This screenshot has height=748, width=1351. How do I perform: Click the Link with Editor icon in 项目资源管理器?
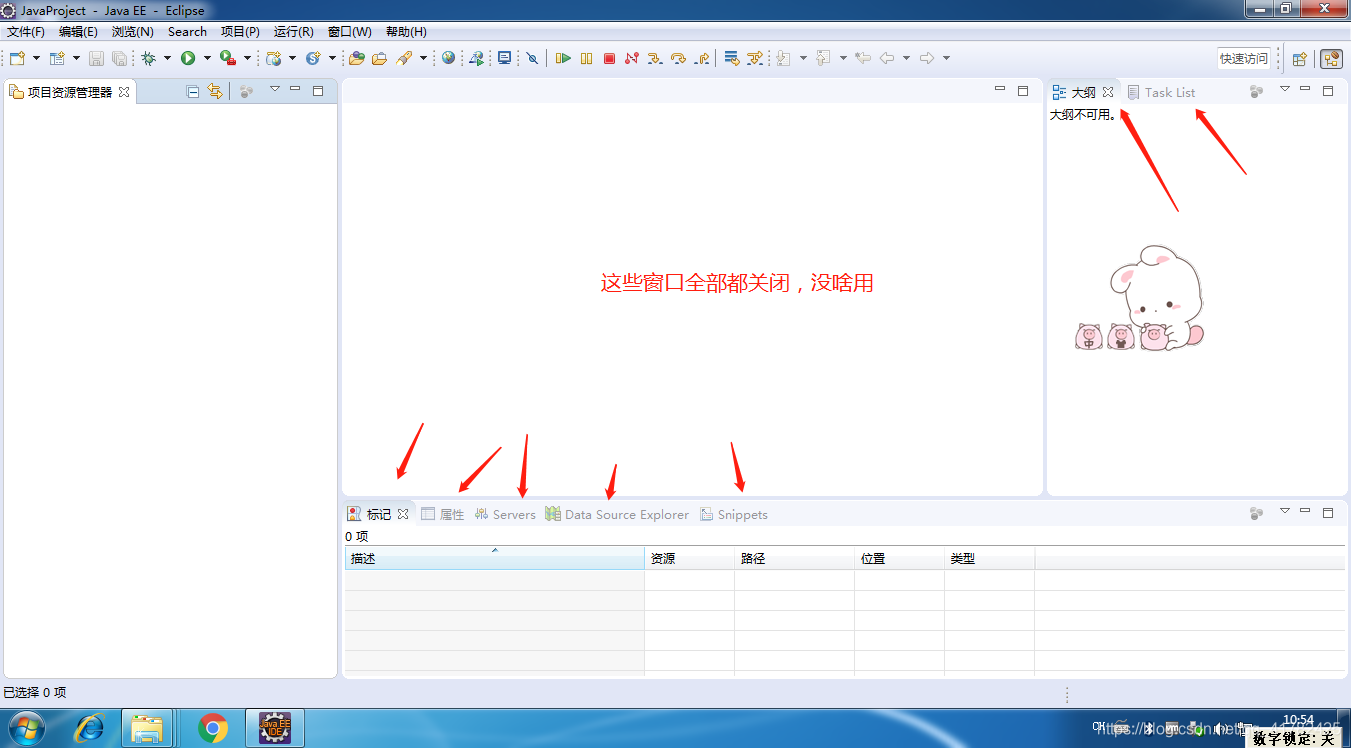216,90
